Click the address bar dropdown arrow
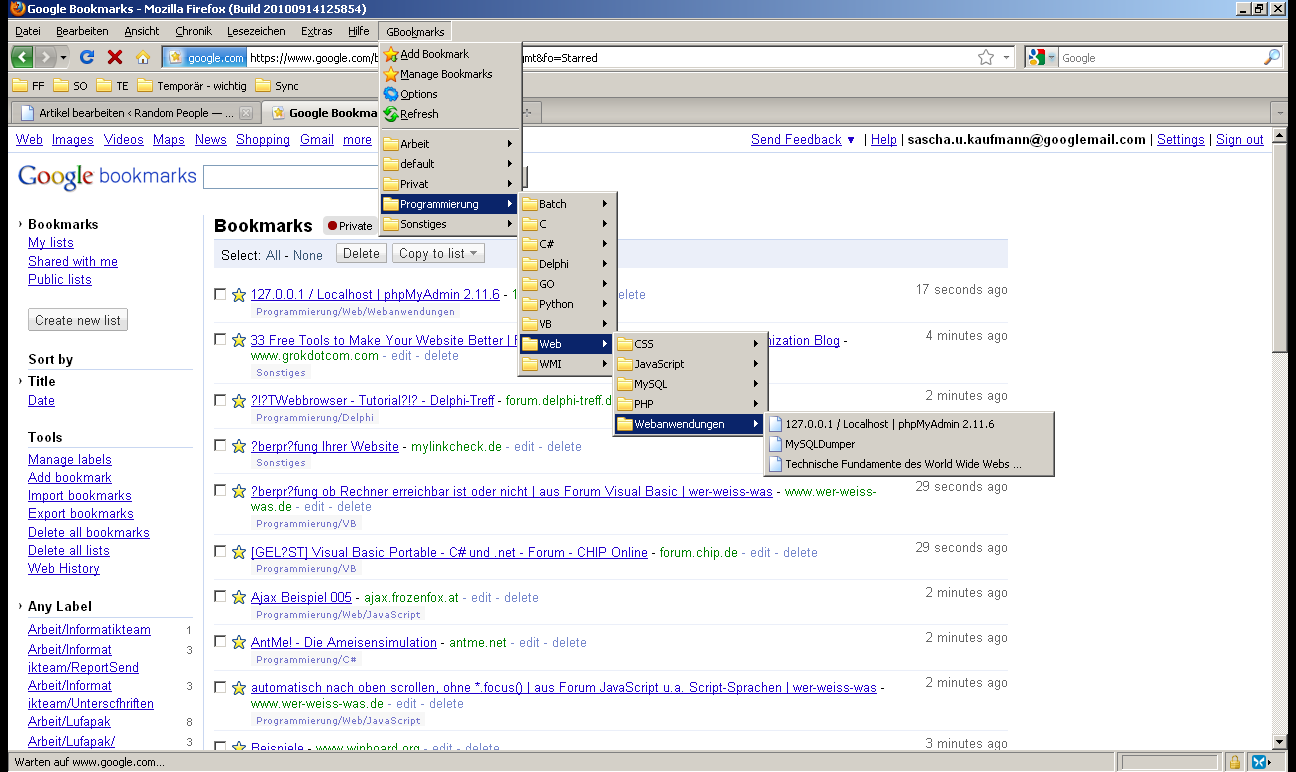 [x=1007, y=57]
